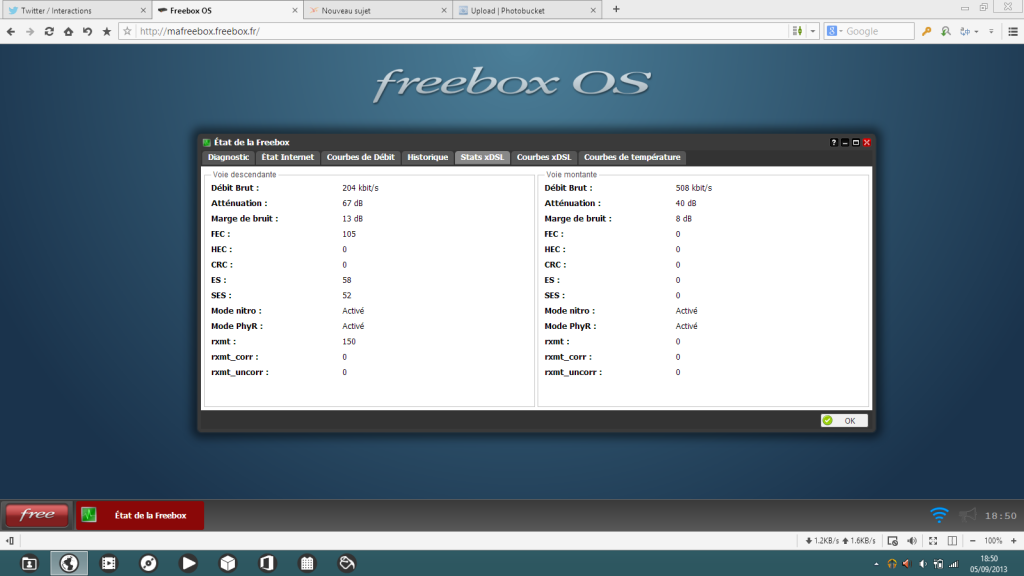Open a new browser tab

[616, 10]
